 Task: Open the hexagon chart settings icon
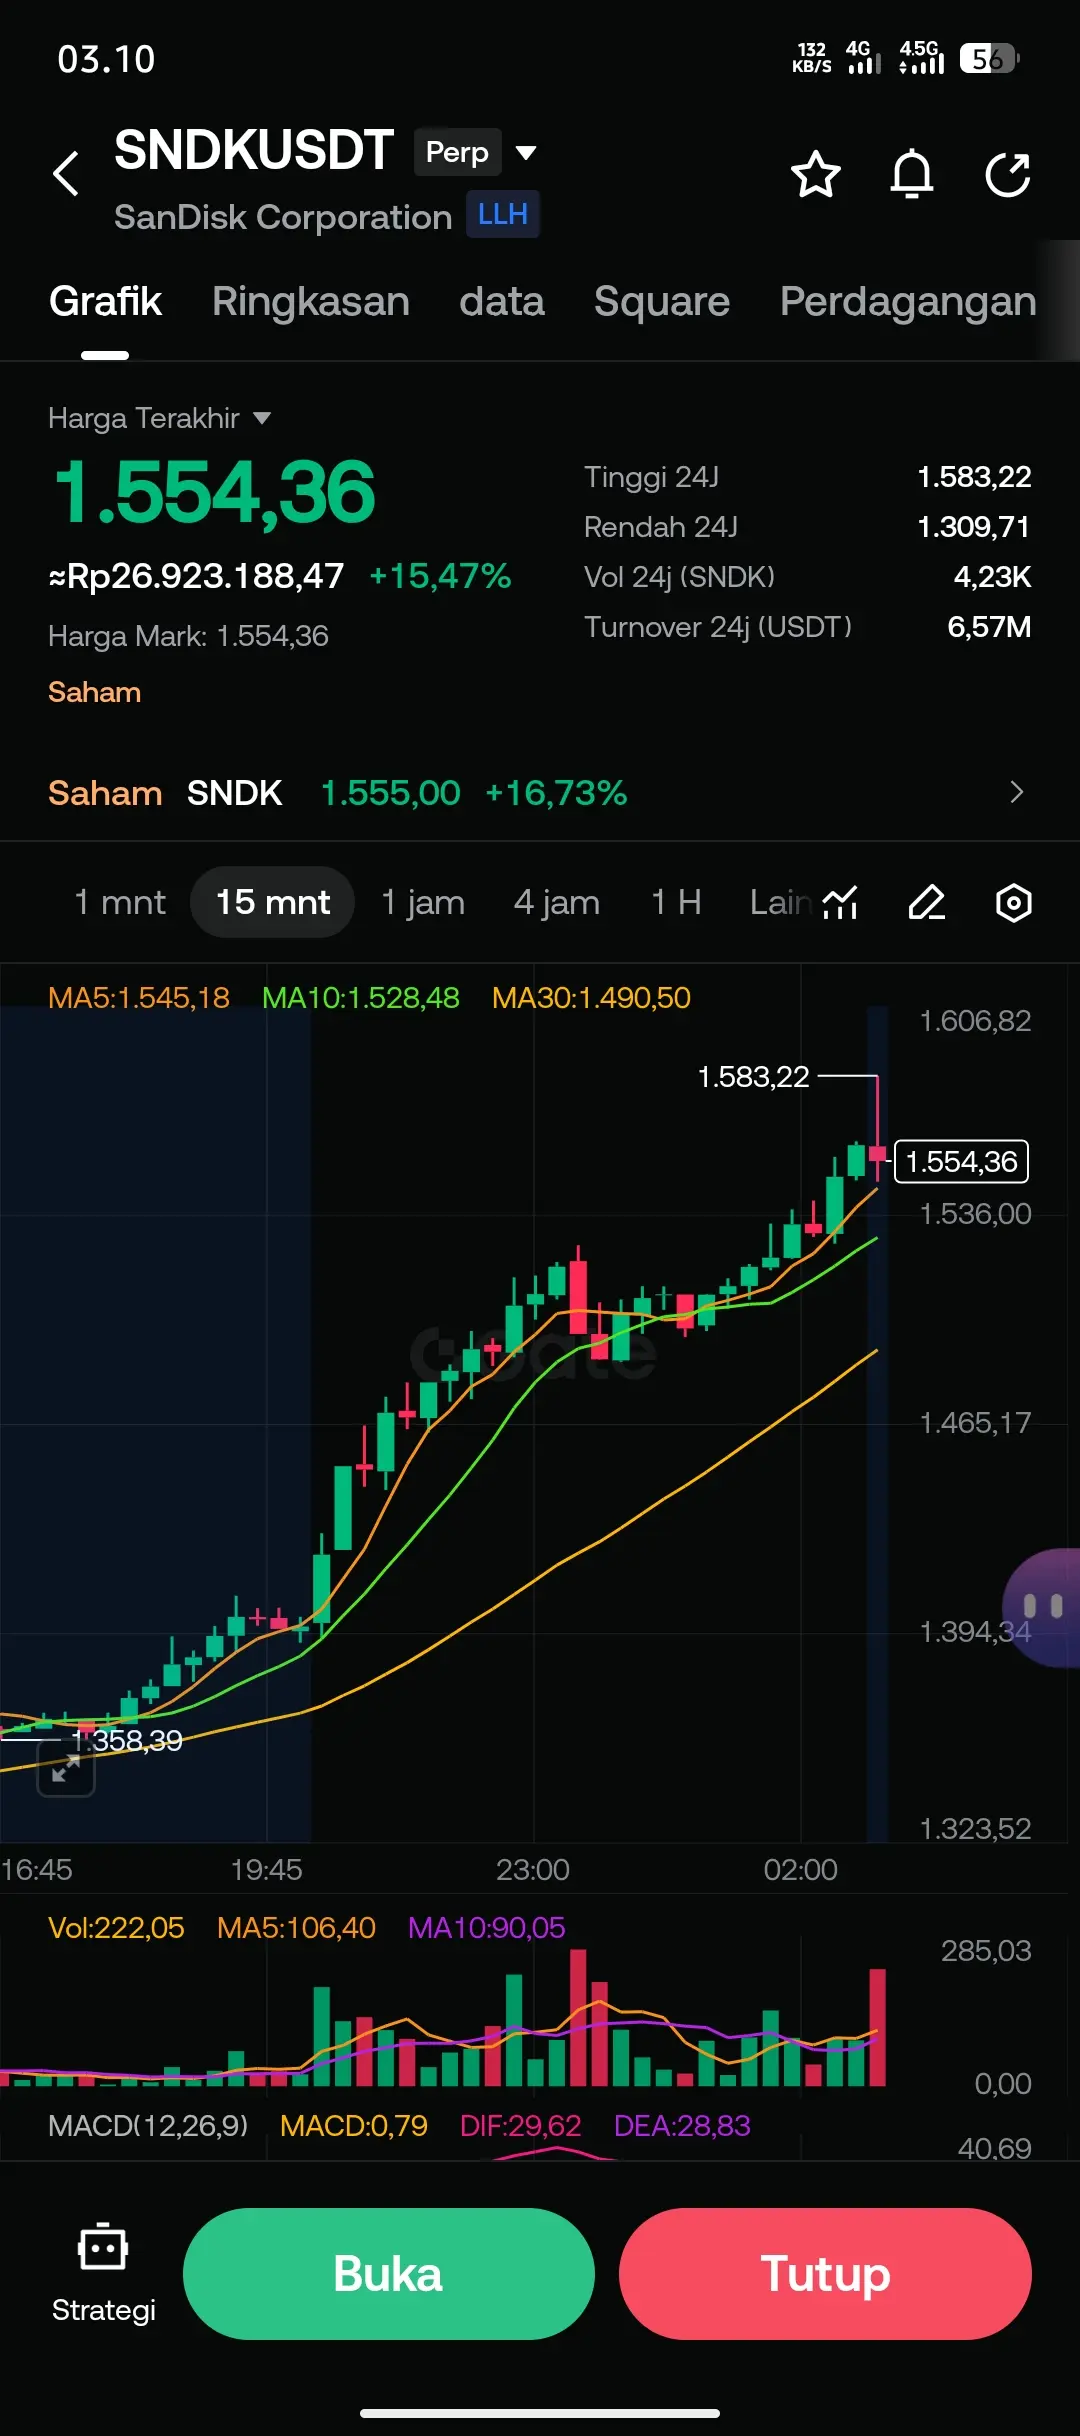coord(1013,902)
